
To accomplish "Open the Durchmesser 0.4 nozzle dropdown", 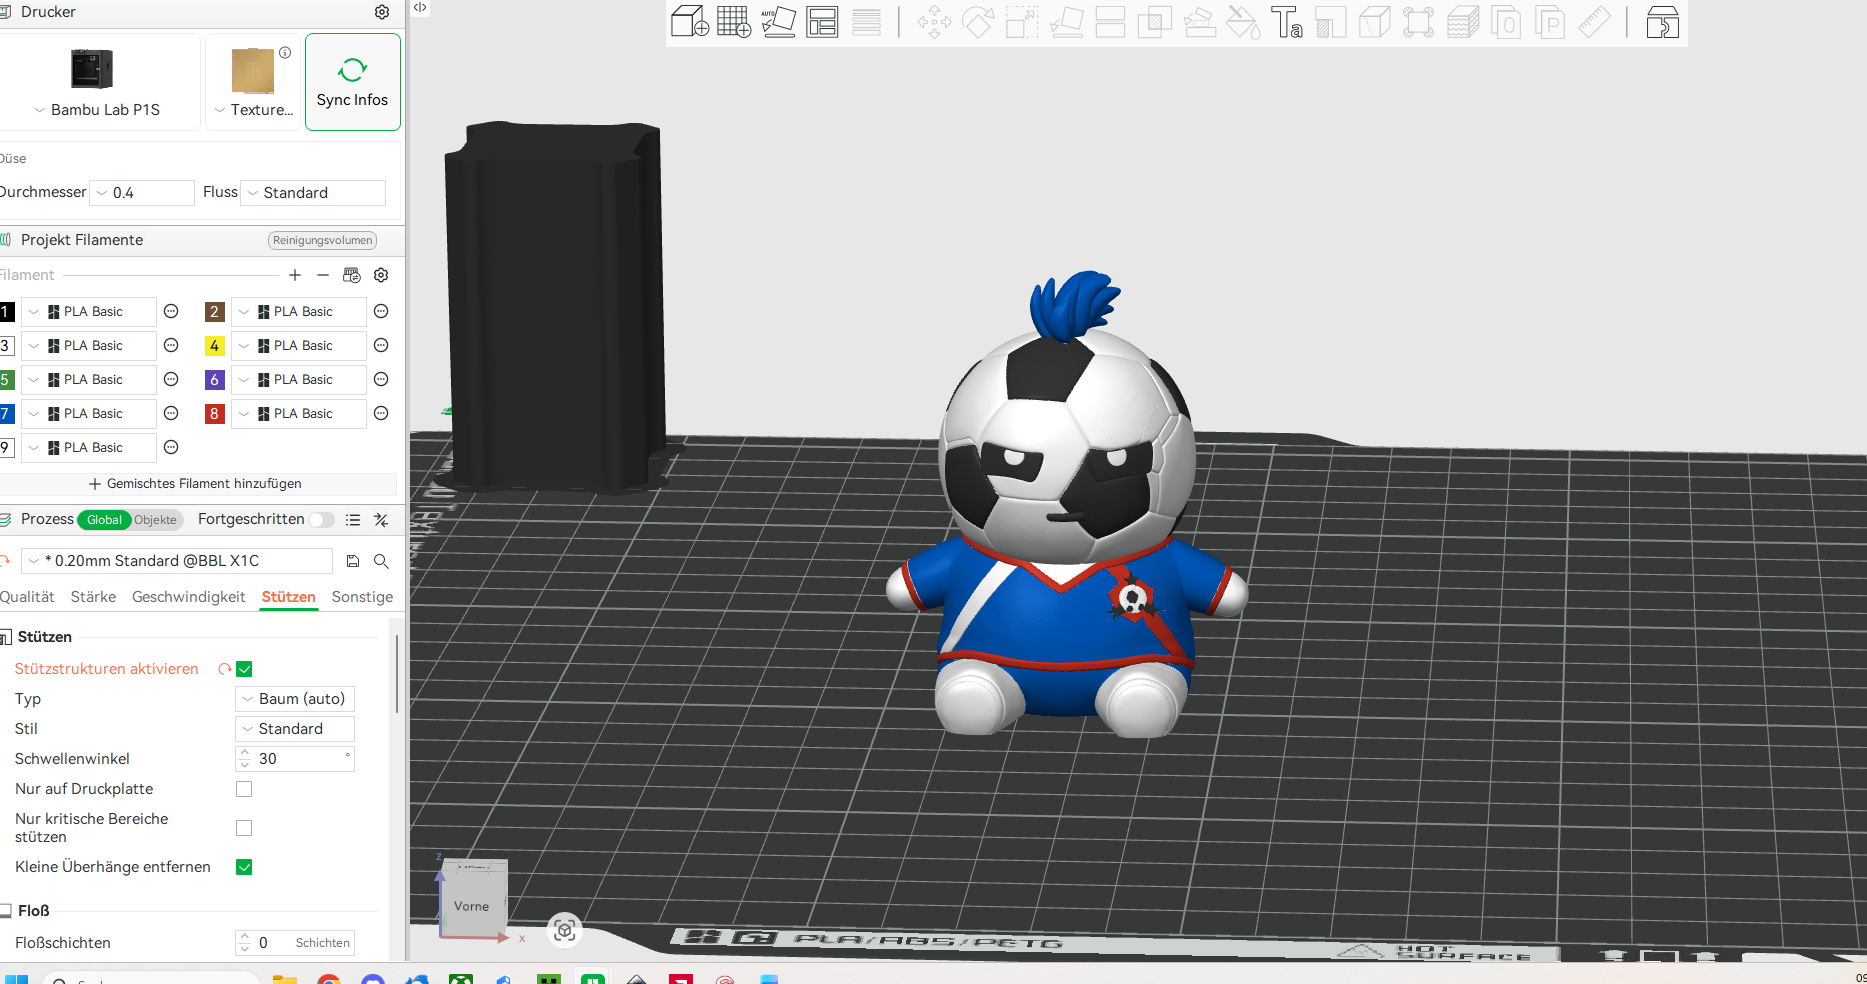I will click(142, 193).
